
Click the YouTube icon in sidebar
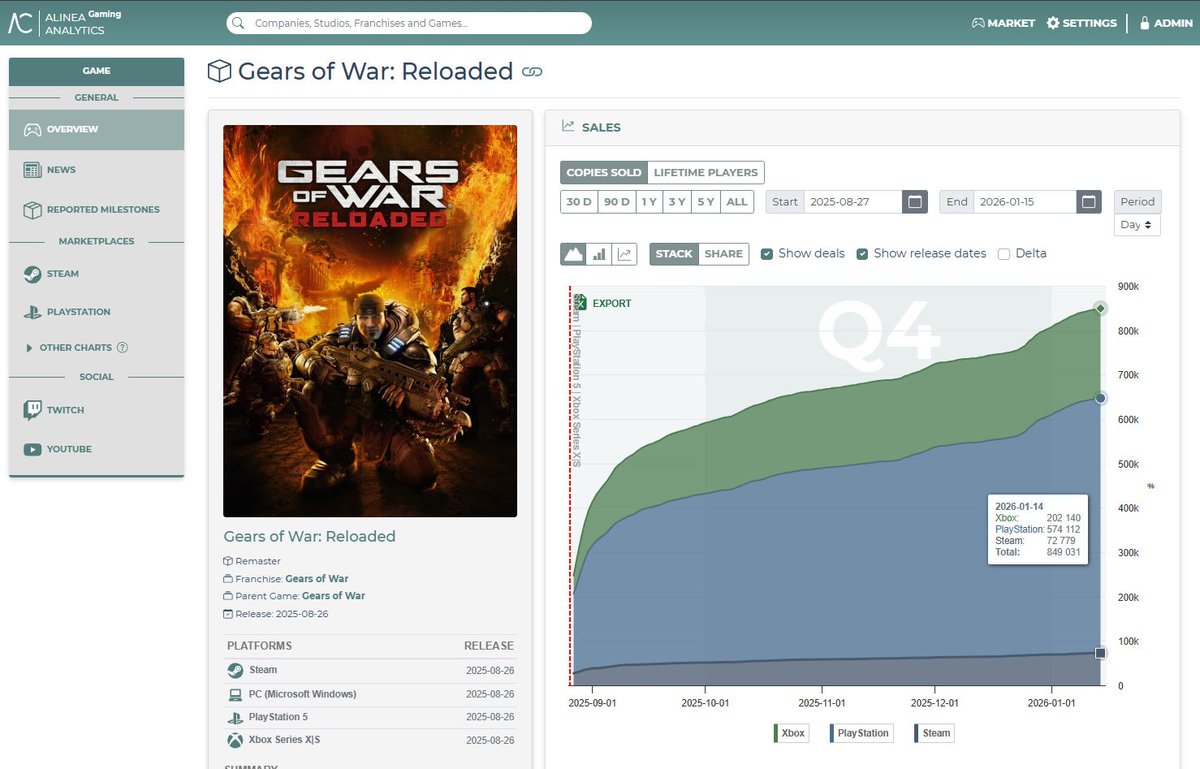32,449
